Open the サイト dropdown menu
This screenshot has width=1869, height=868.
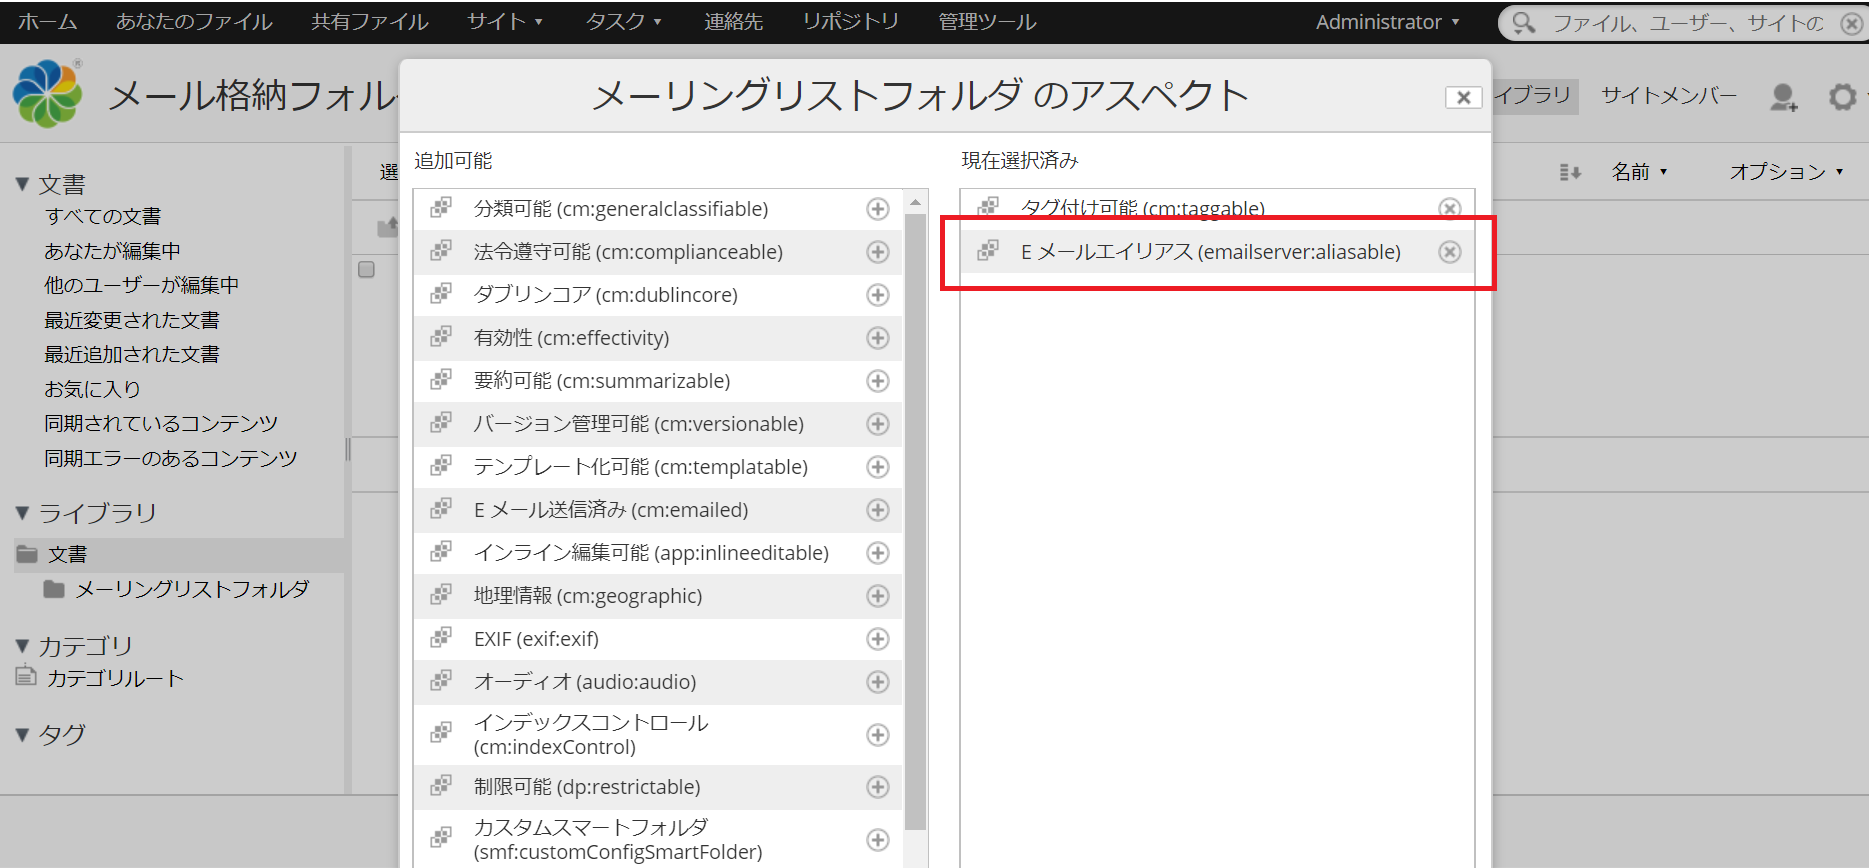pyautogui.click(x=504, y=21)
